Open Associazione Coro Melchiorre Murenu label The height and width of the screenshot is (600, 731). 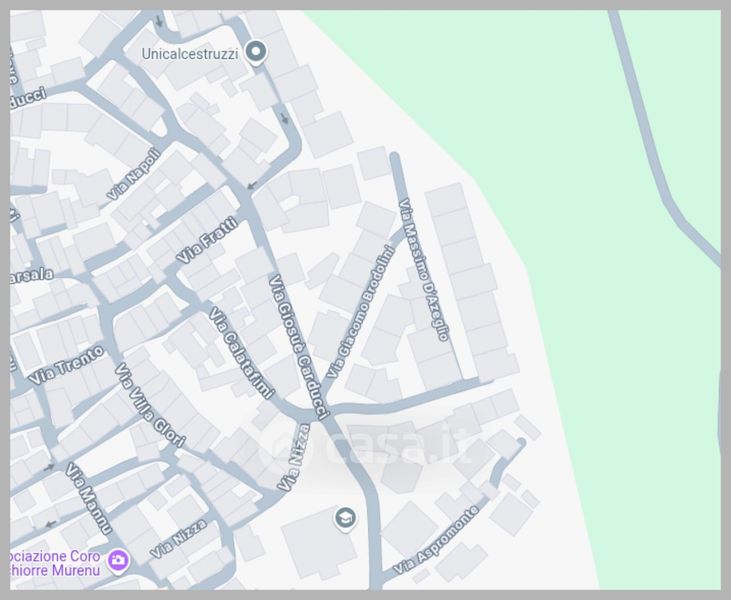pos(55,563)
